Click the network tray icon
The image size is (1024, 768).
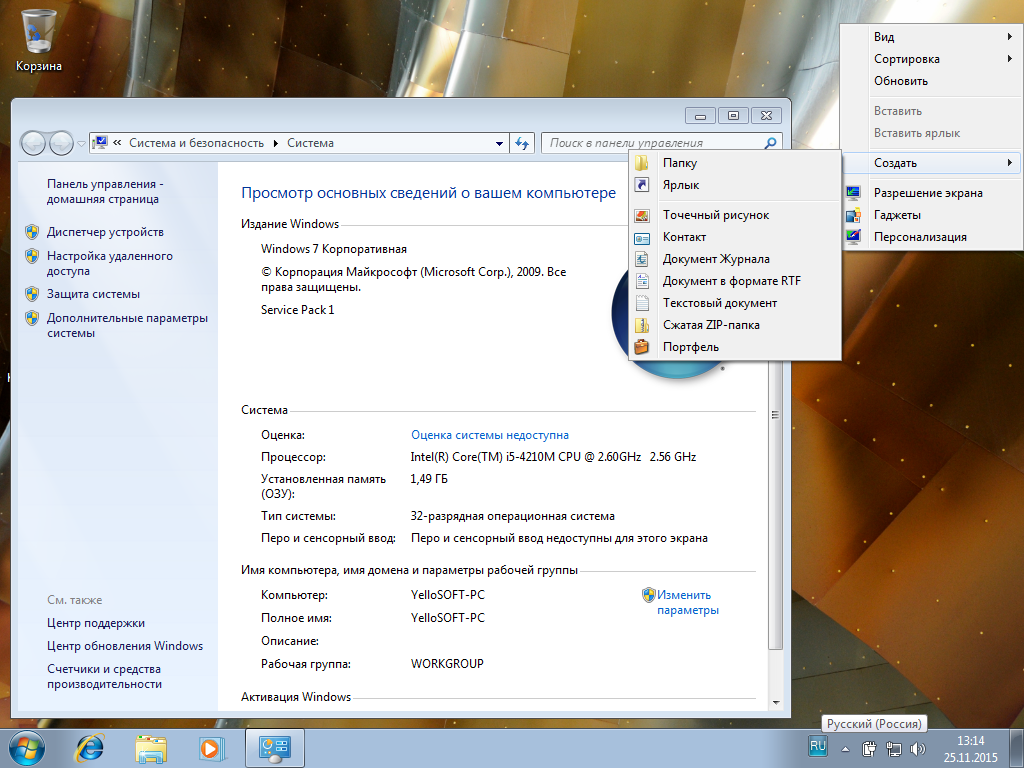pos(893,749)
